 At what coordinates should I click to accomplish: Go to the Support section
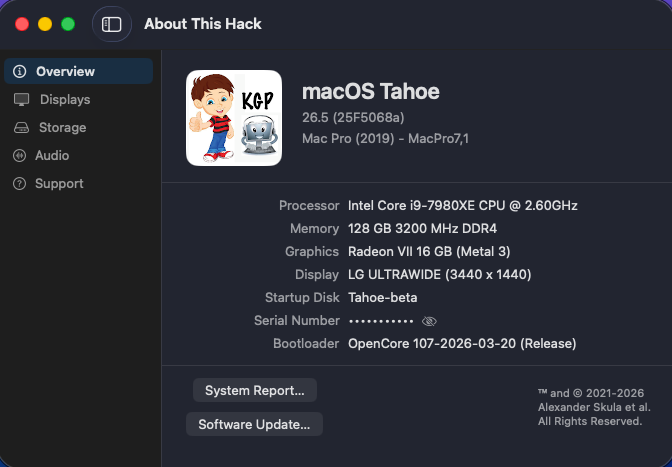point(78,183)
